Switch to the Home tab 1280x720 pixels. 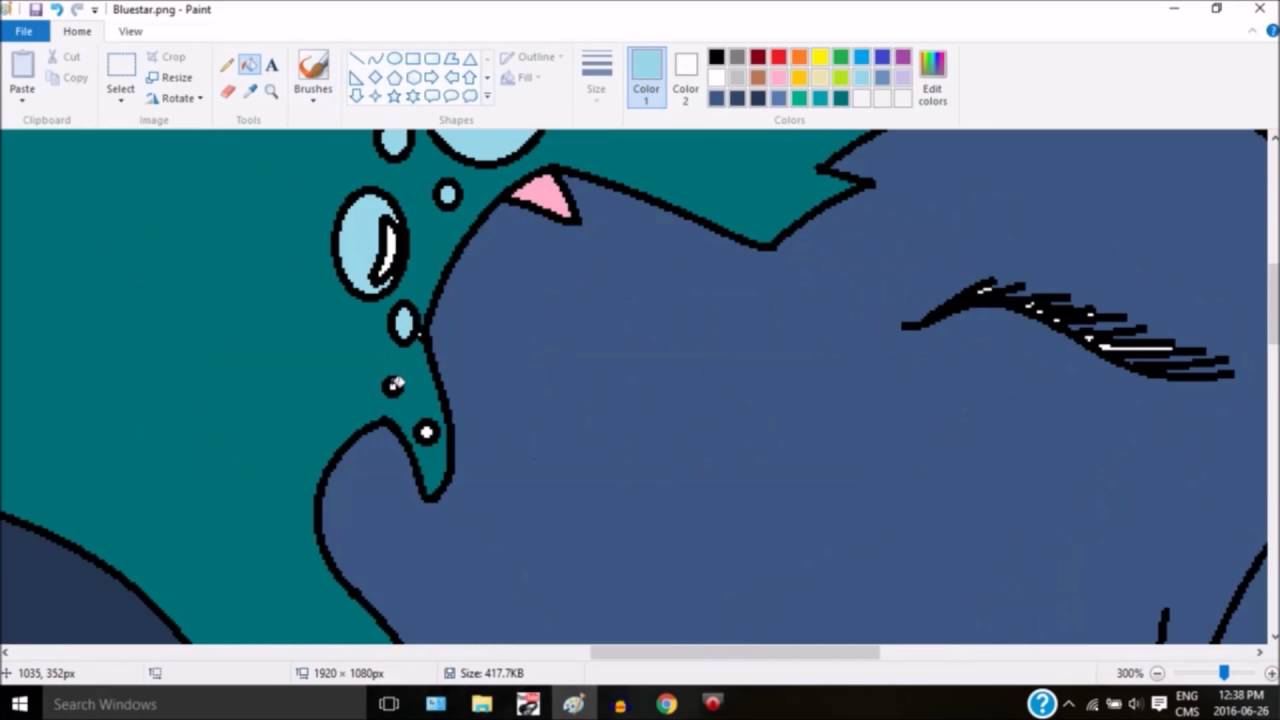click(77, 31)
